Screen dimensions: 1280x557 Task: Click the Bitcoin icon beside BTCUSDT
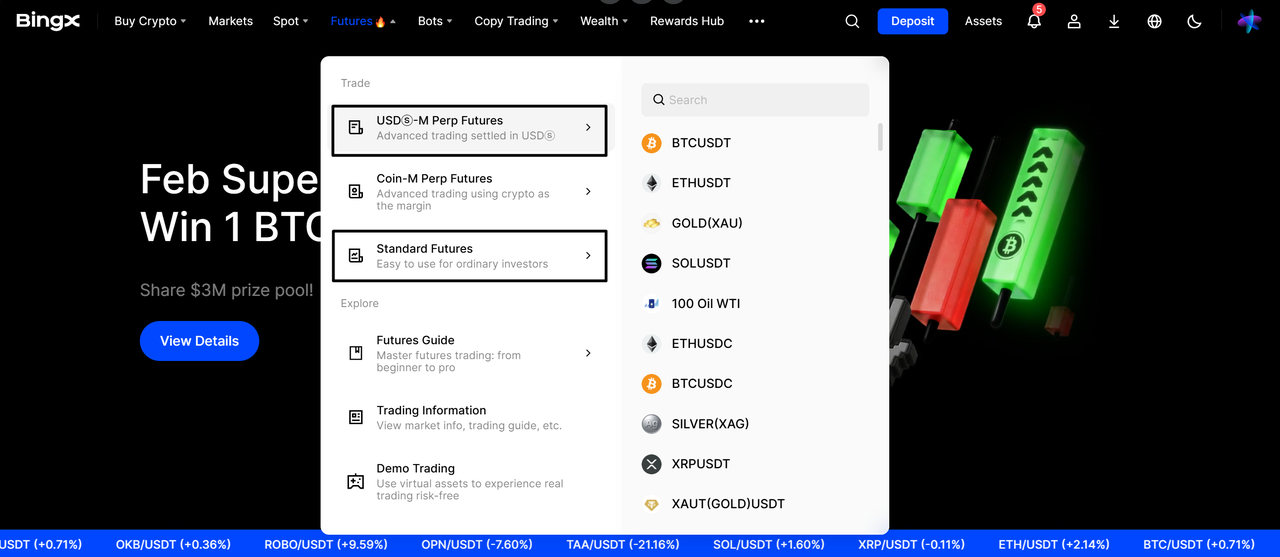(652, 143)
